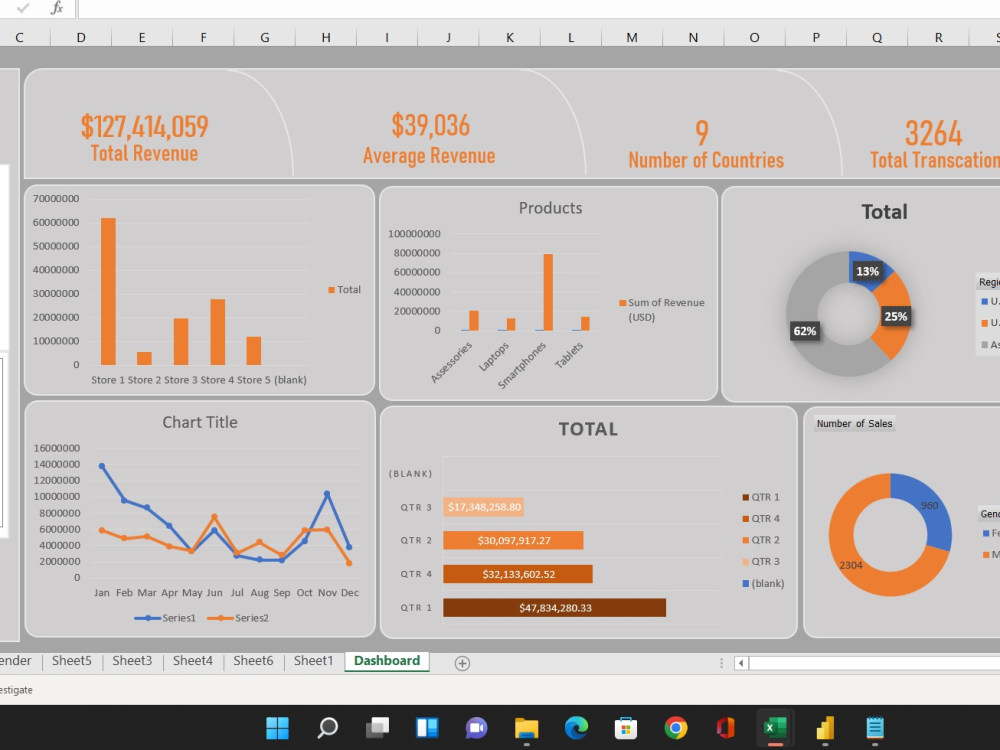The width and height of the screenshot is (1000, 750).
Task: Select column J header
Action: tap(448, 38)
